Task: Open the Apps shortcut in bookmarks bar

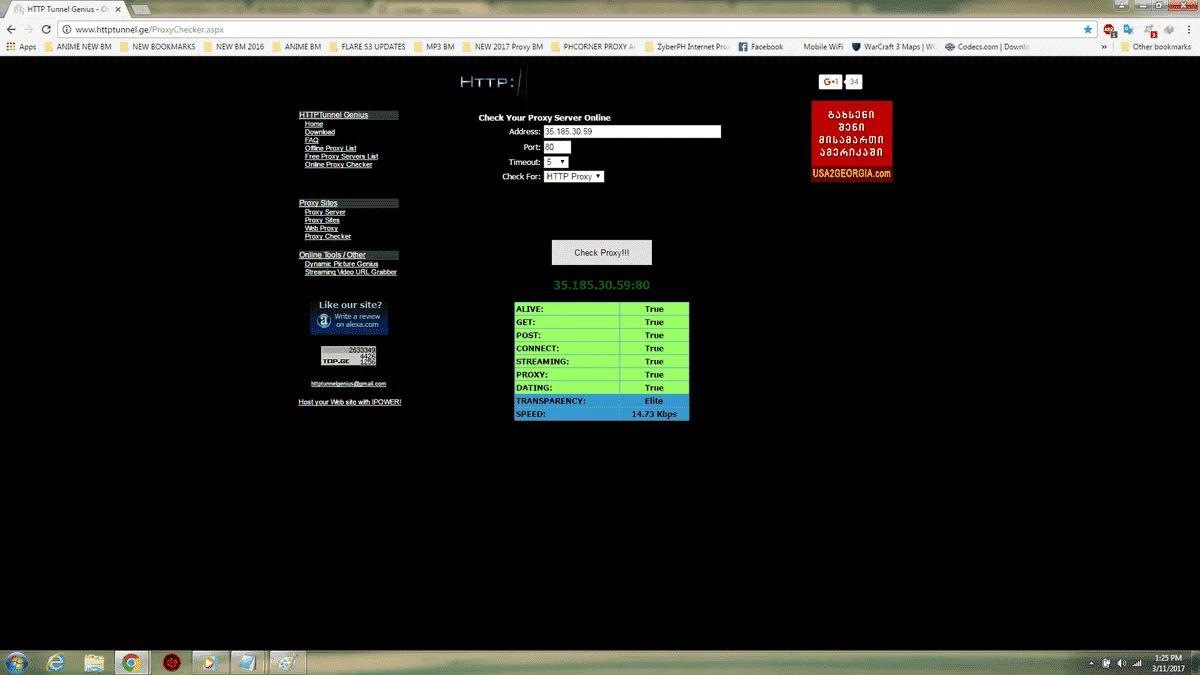Action: 21,47
